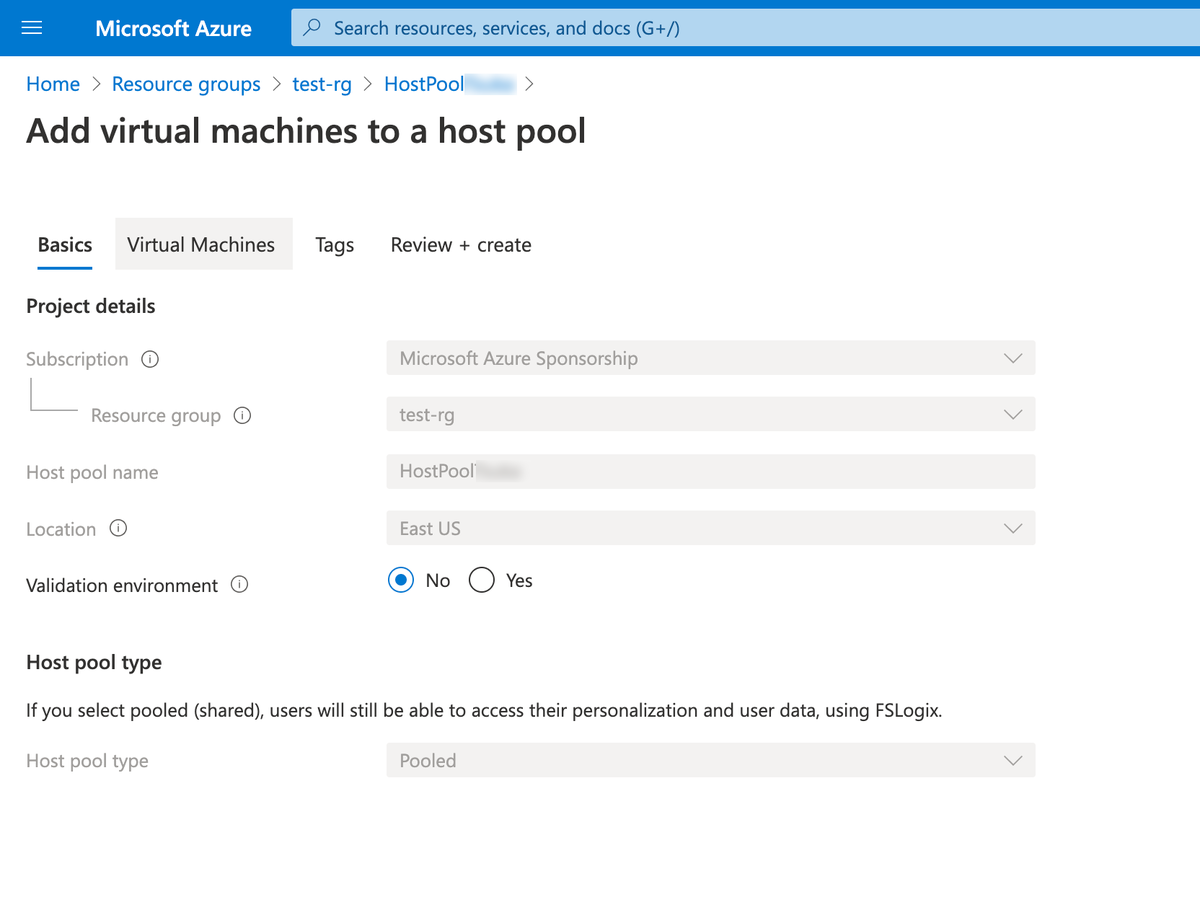Click the FSLogix description sentence
The image size is (1200, 897).
coord(484,711)
